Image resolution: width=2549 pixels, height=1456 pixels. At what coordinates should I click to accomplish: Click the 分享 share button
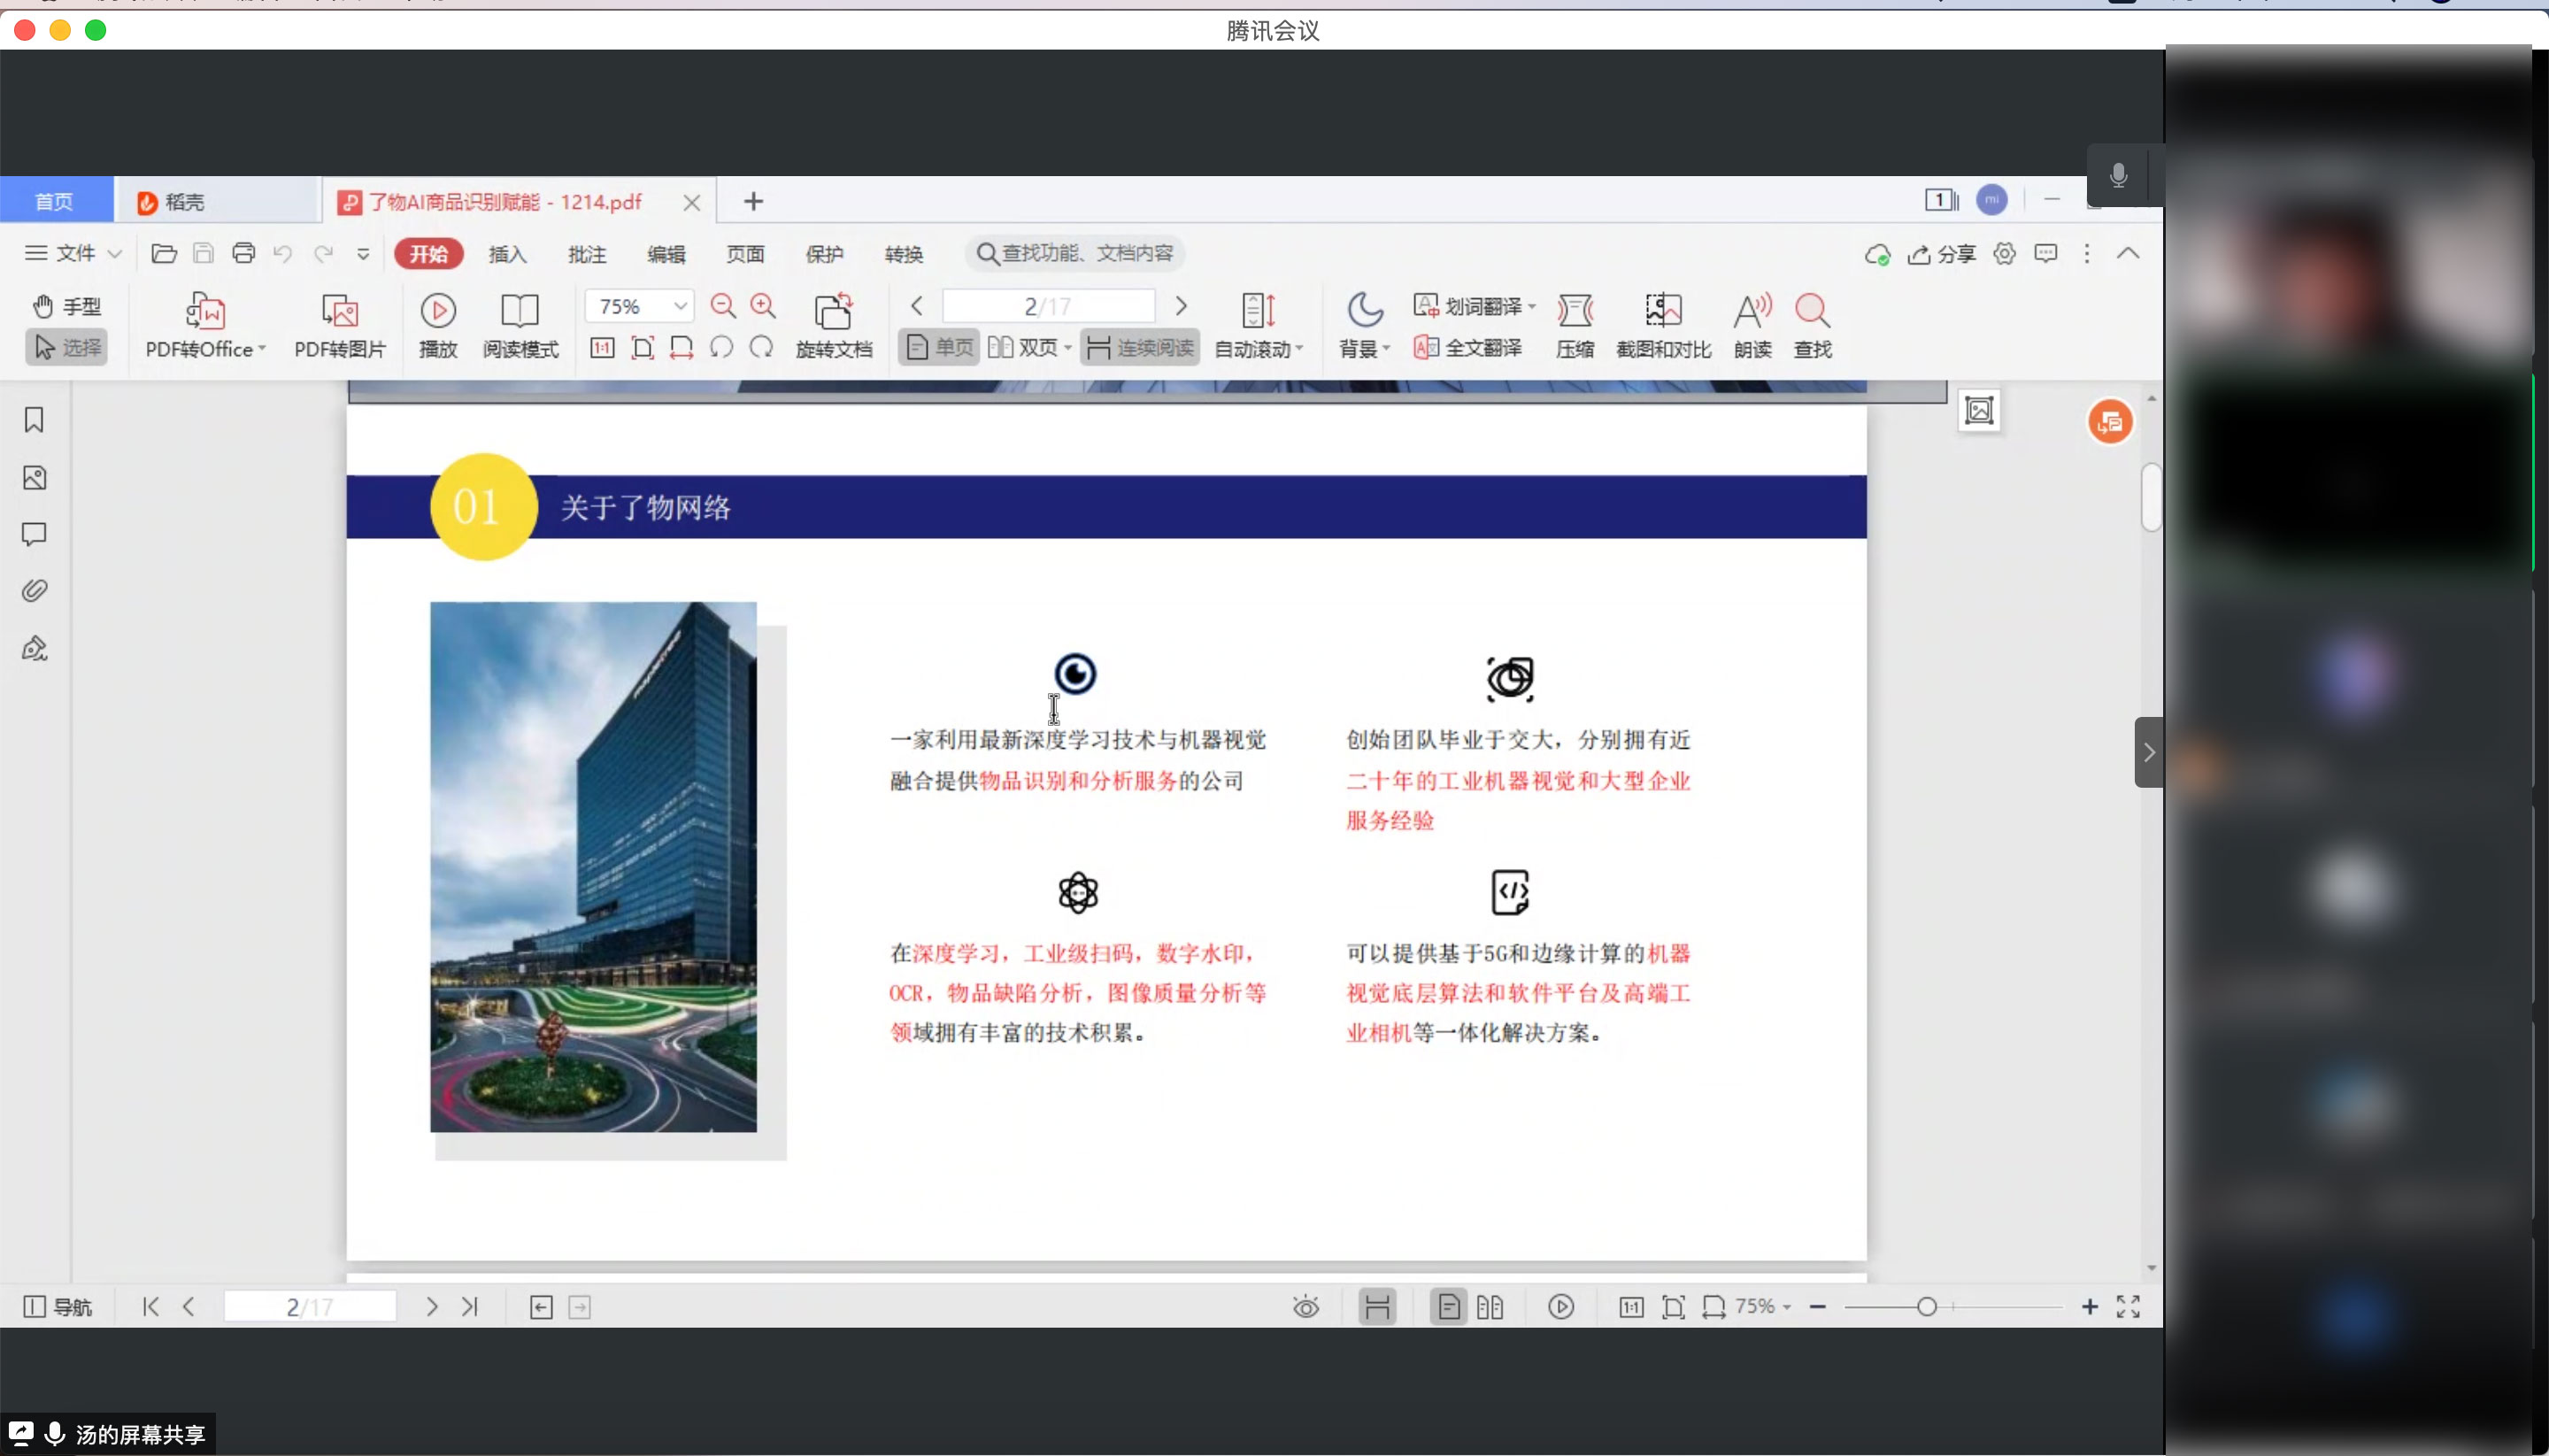(1942, 254)
